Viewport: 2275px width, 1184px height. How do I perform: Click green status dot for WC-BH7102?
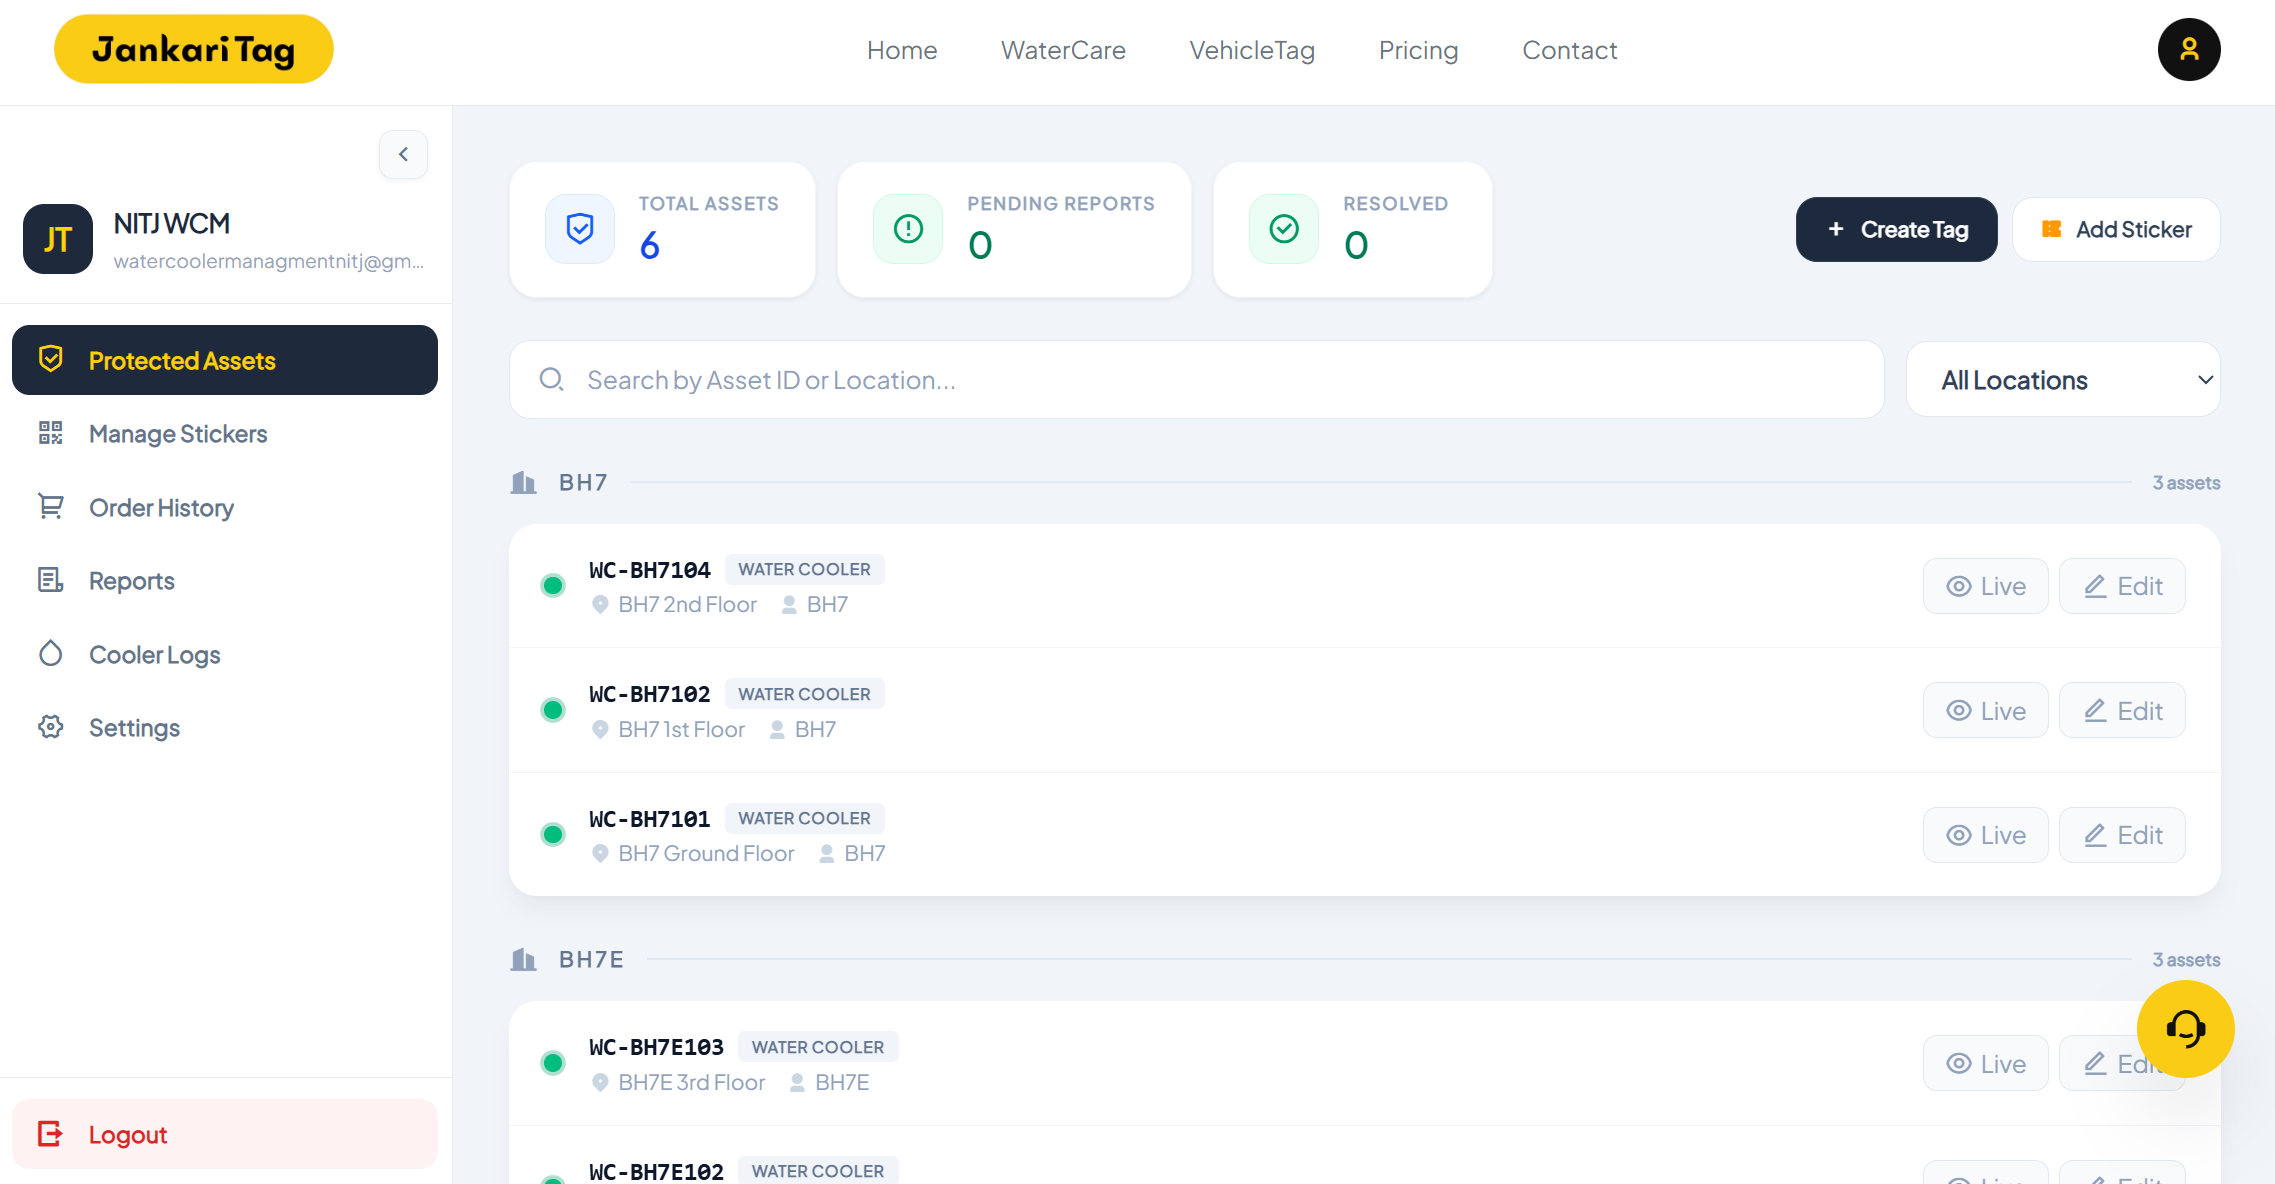pos(553,710)
